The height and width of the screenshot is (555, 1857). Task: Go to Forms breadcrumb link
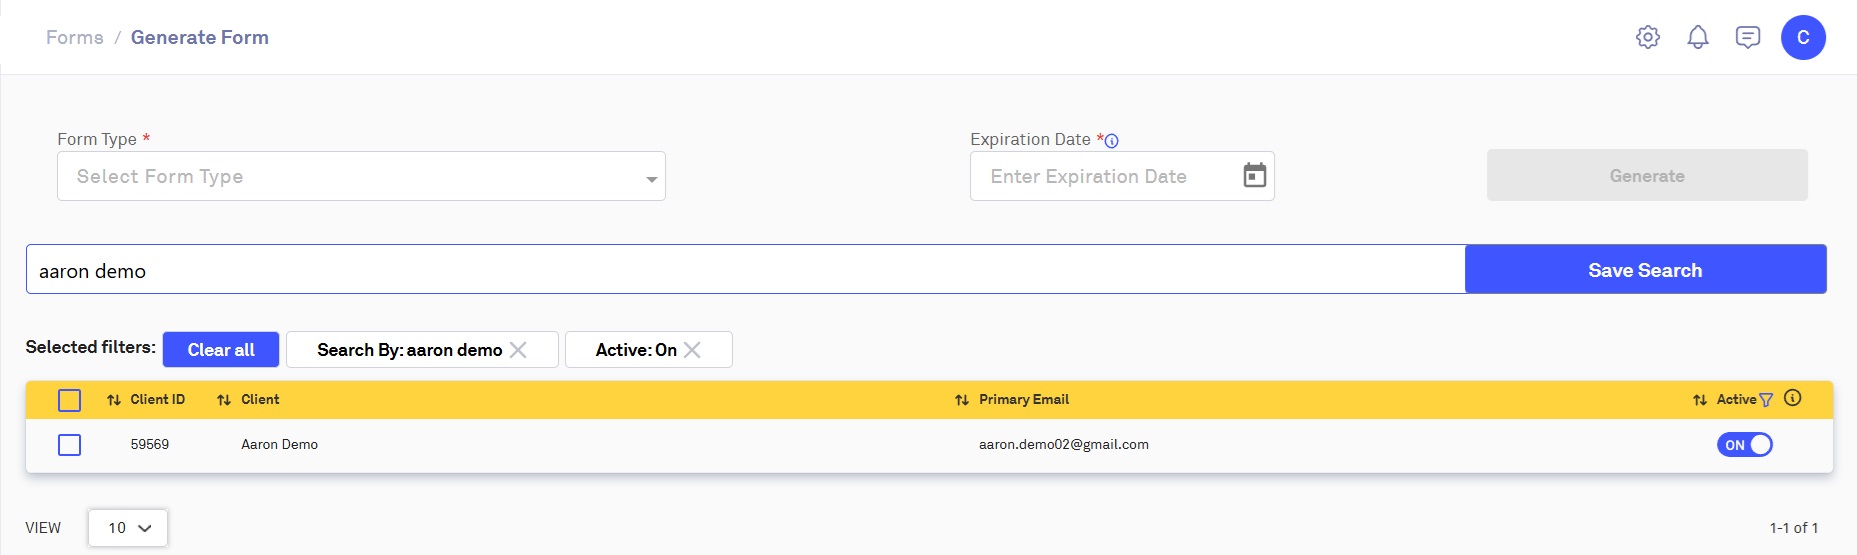coord(75,38)
